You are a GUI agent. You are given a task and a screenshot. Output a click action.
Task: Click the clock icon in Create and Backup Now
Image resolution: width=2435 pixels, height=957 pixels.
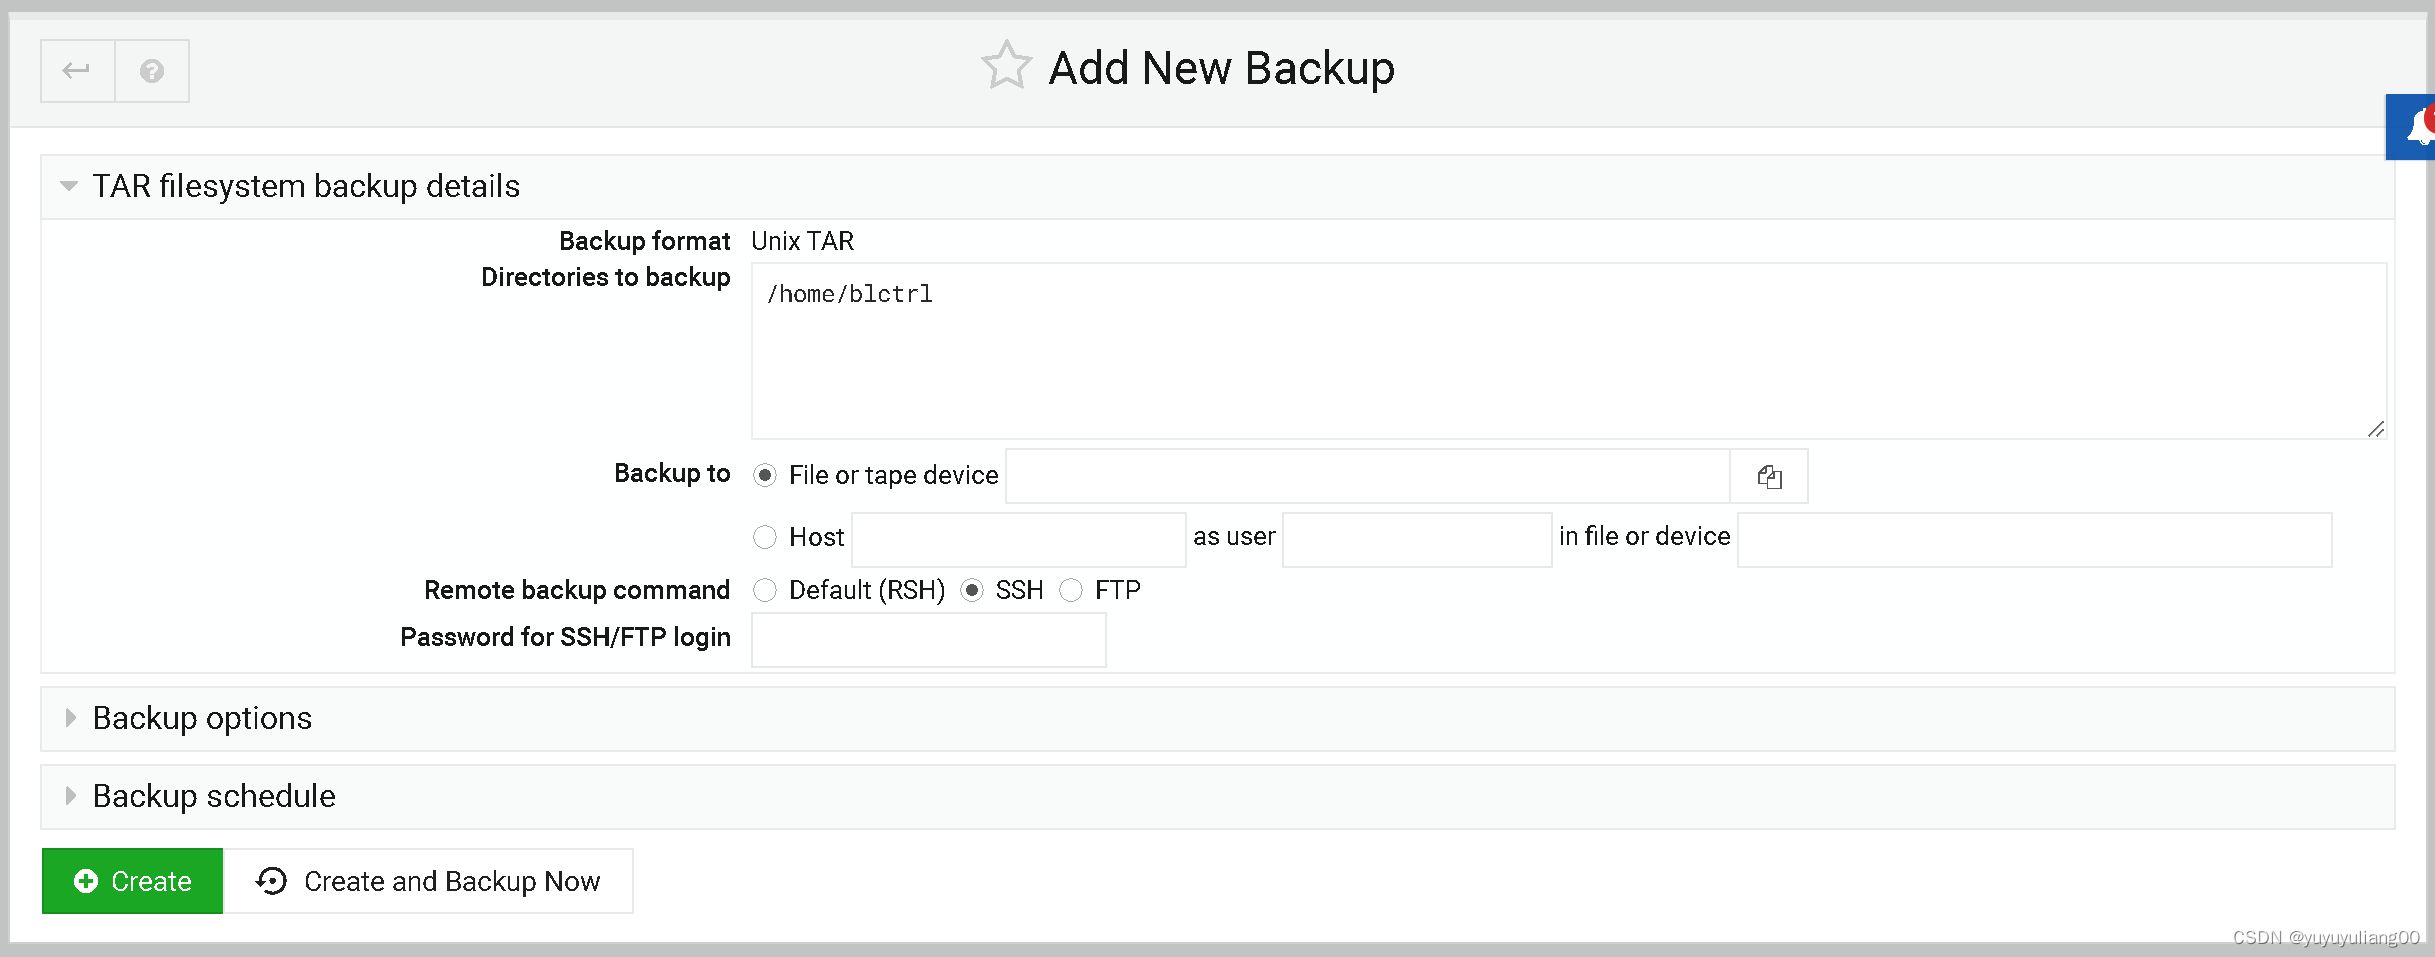coord(270,881)
